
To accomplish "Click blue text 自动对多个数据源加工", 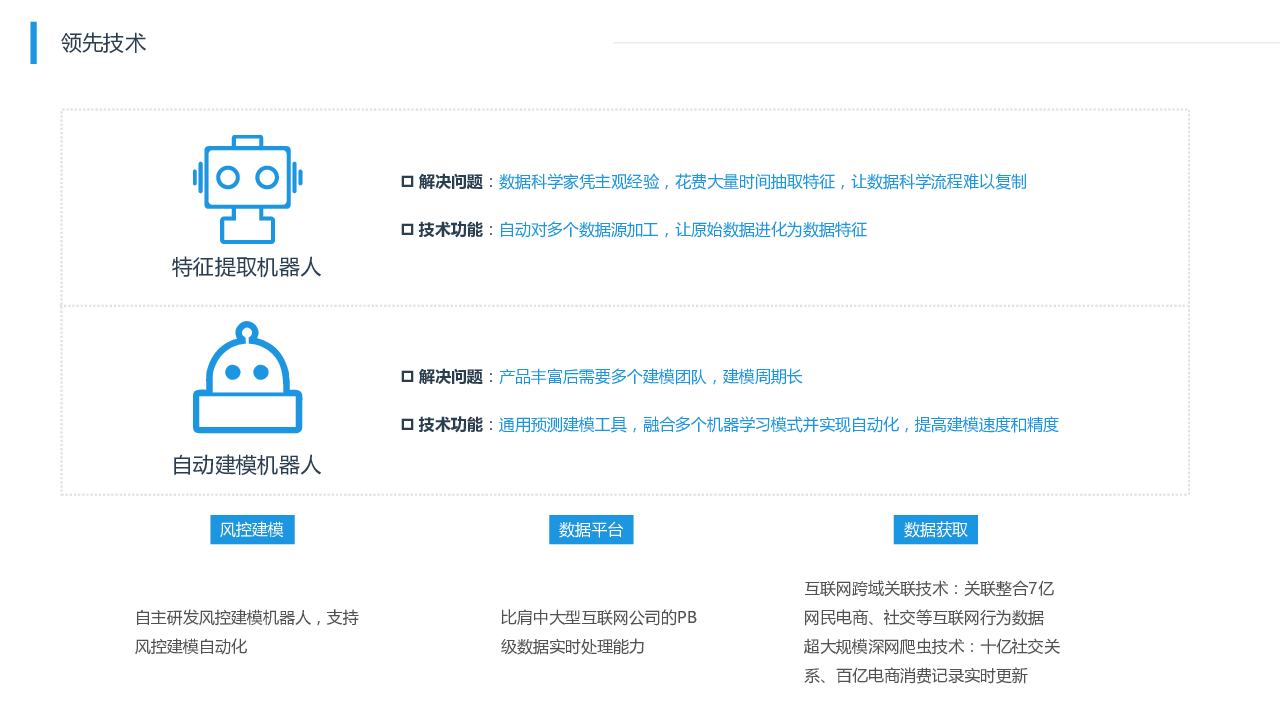I will pos(682,230).
